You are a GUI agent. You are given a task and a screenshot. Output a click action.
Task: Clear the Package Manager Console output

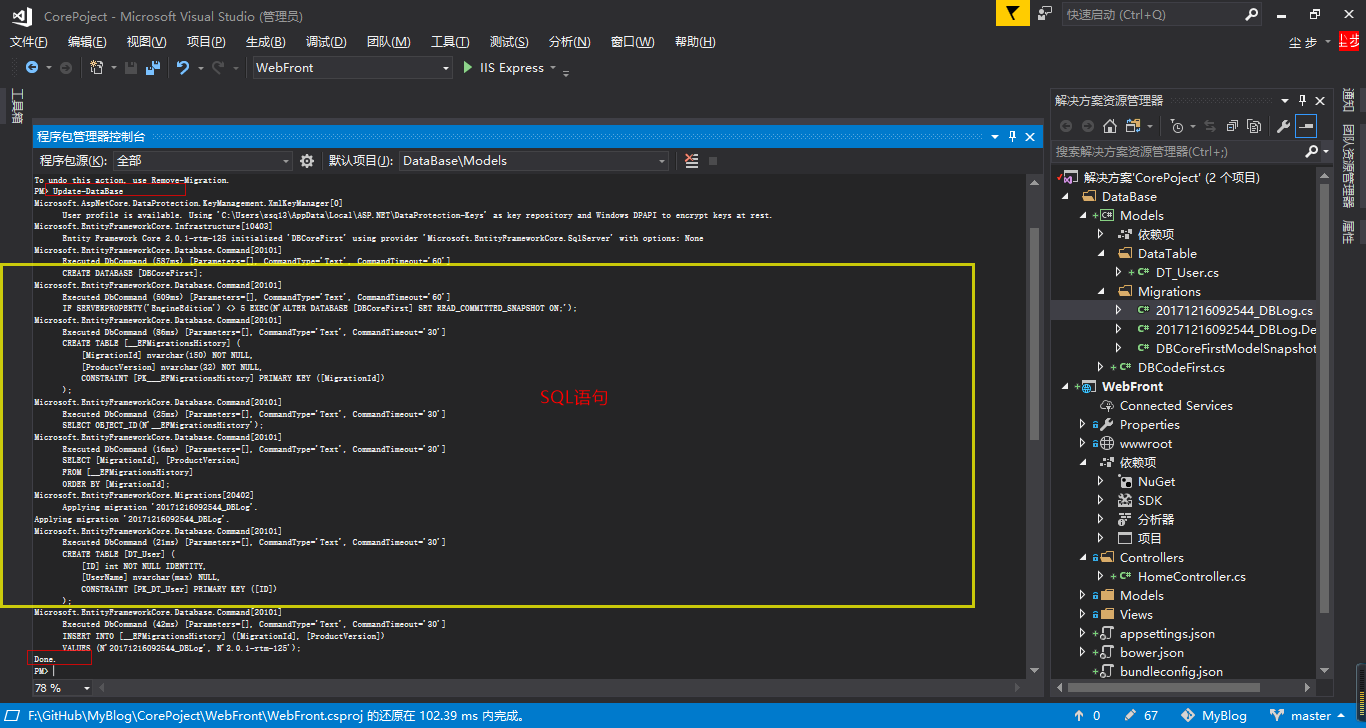(691, 161)
